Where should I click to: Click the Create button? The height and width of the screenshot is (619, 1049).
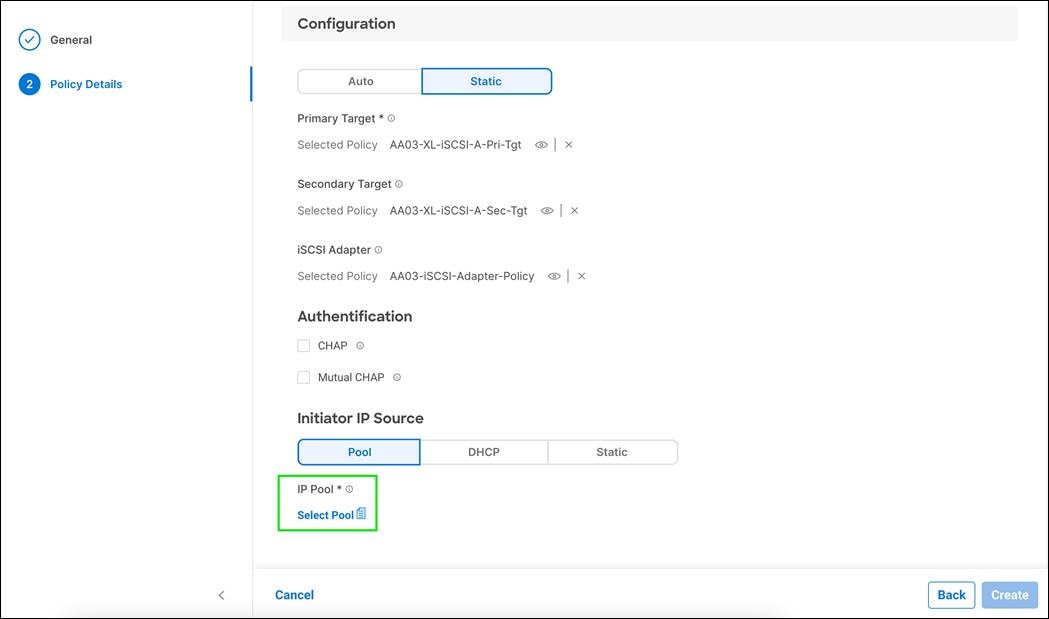tap(1009, 594)
